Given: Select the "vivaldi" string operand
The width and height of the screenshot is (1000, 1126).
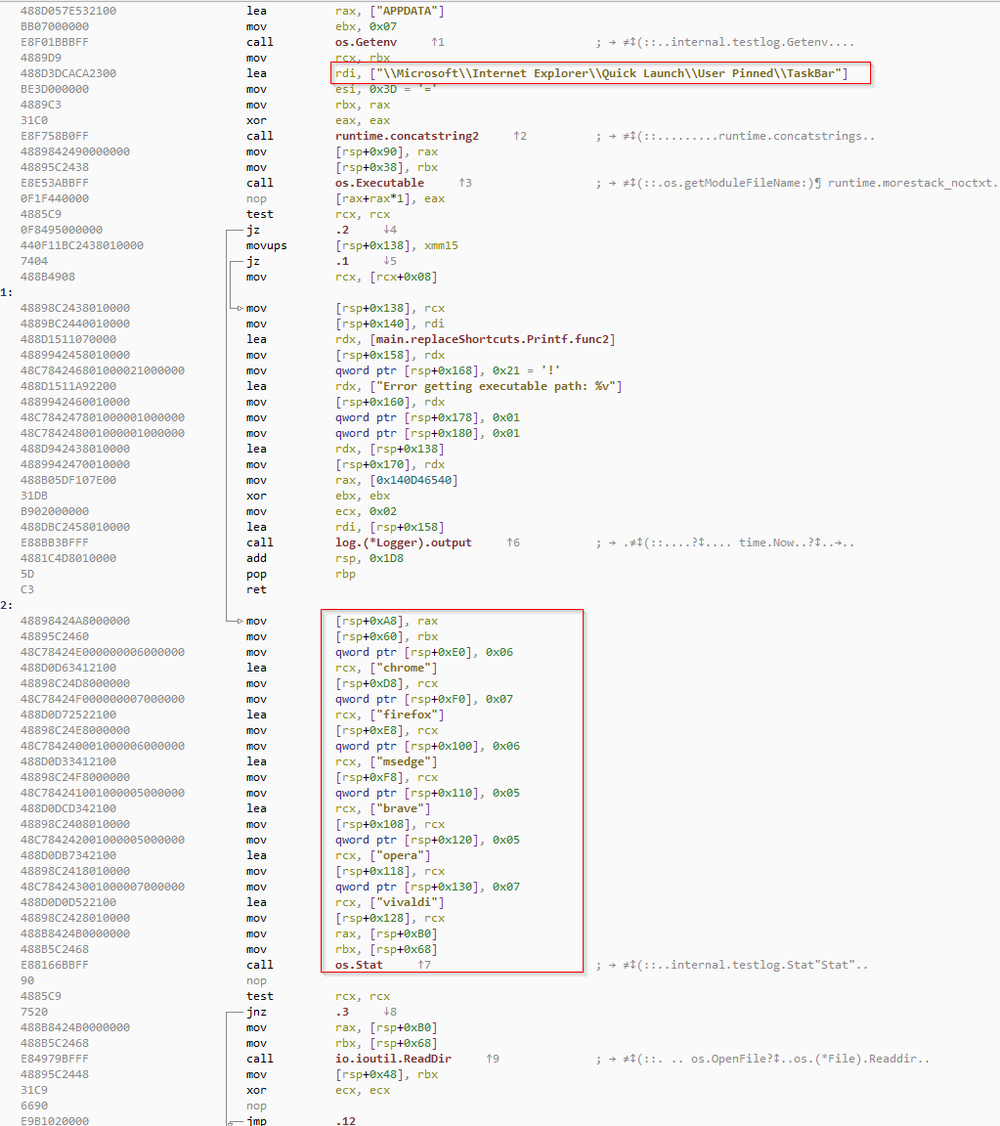Looking at the screenshot, I should pos(406,903).
